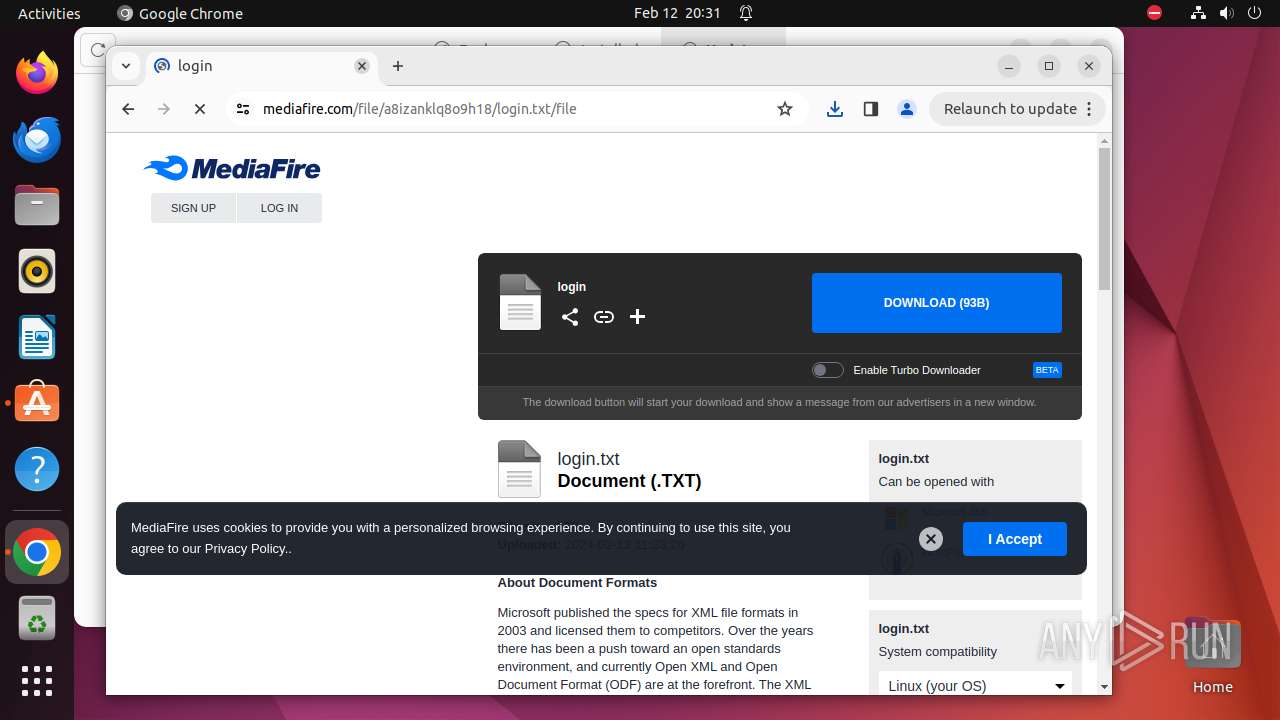Click LOG IN button
Screen dimensions: 1280x720
(279, 208)
